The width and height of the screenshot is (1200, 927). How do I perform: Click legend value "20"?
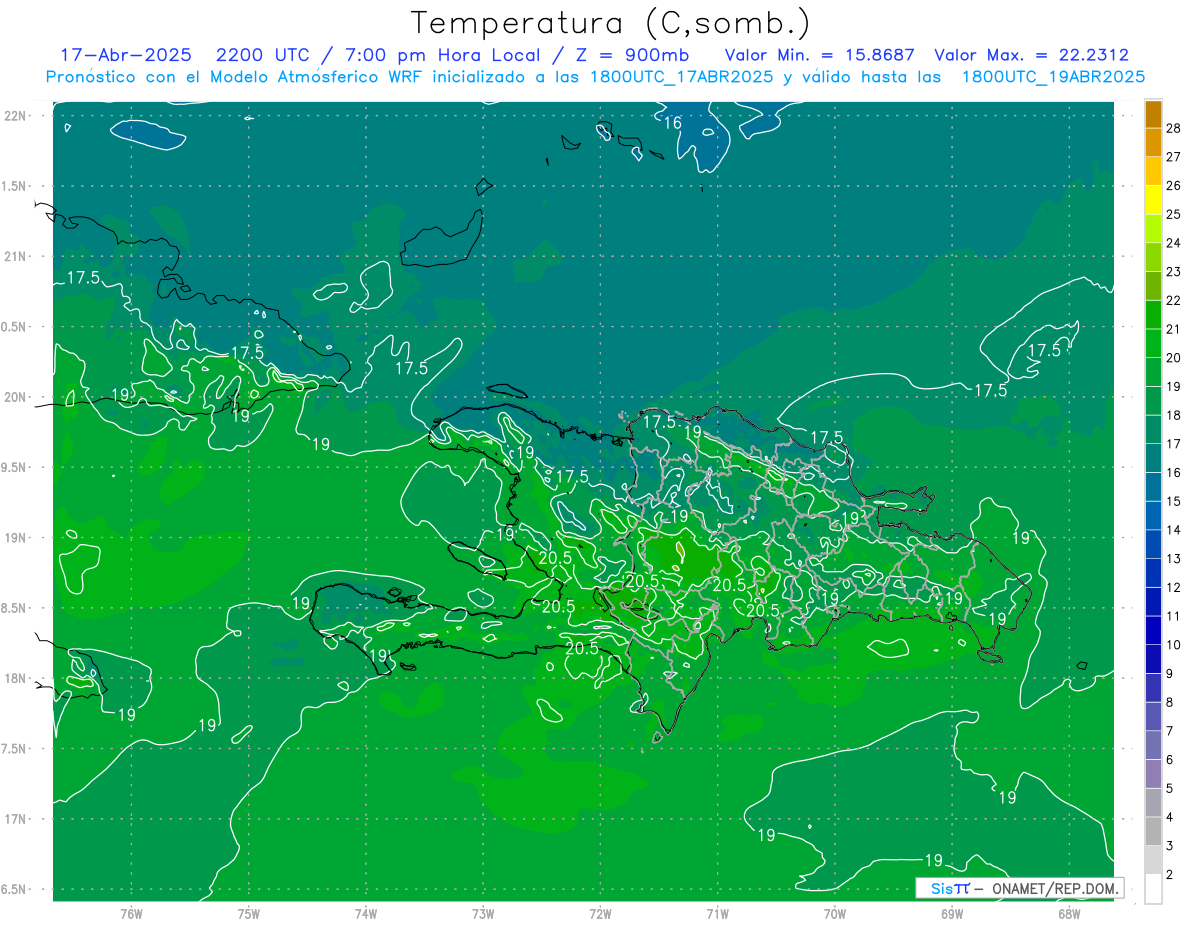[1174, 358]
